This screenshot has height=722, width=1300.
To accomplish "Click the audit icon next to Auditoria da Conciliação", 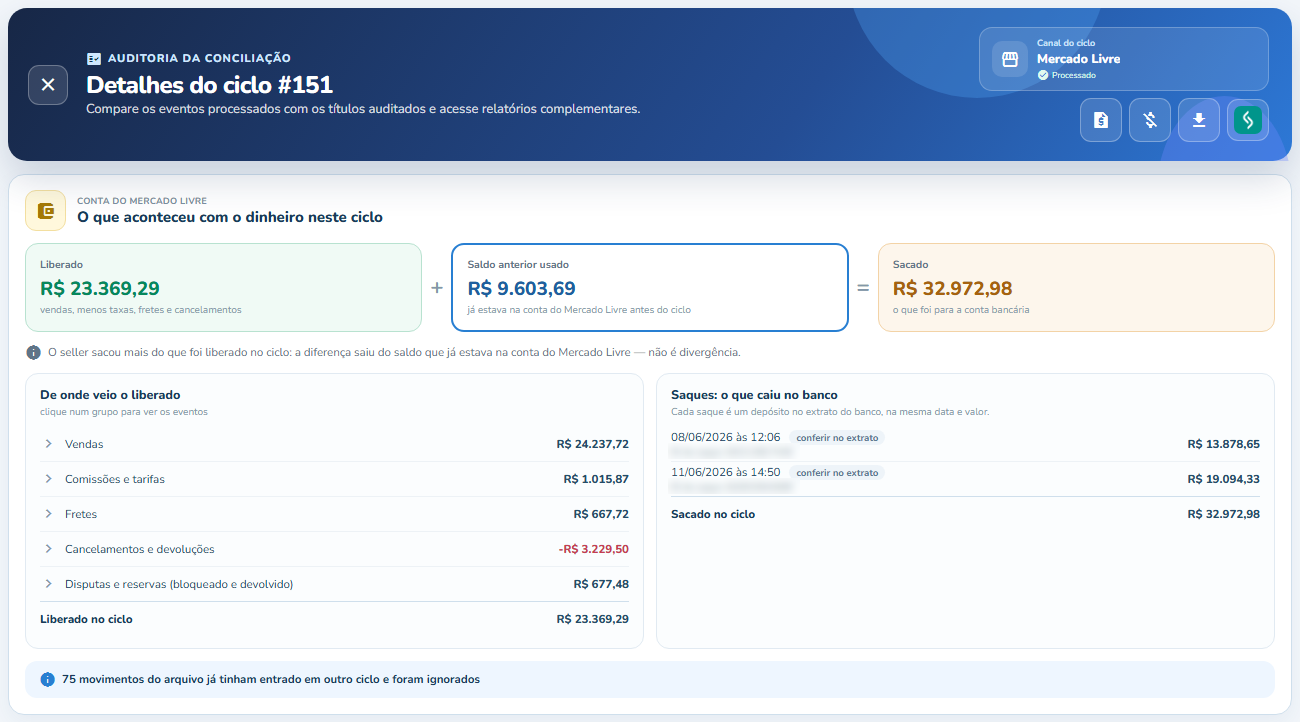I will pyautogui.click(x=94, y=59).
